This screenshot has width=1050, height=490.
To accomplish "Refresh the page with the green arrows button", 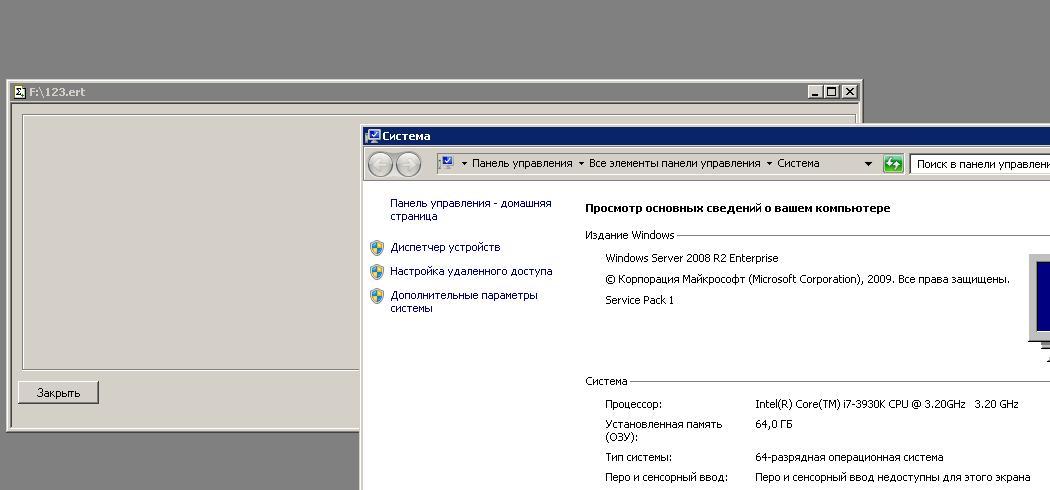I will (x=893, y=164).
